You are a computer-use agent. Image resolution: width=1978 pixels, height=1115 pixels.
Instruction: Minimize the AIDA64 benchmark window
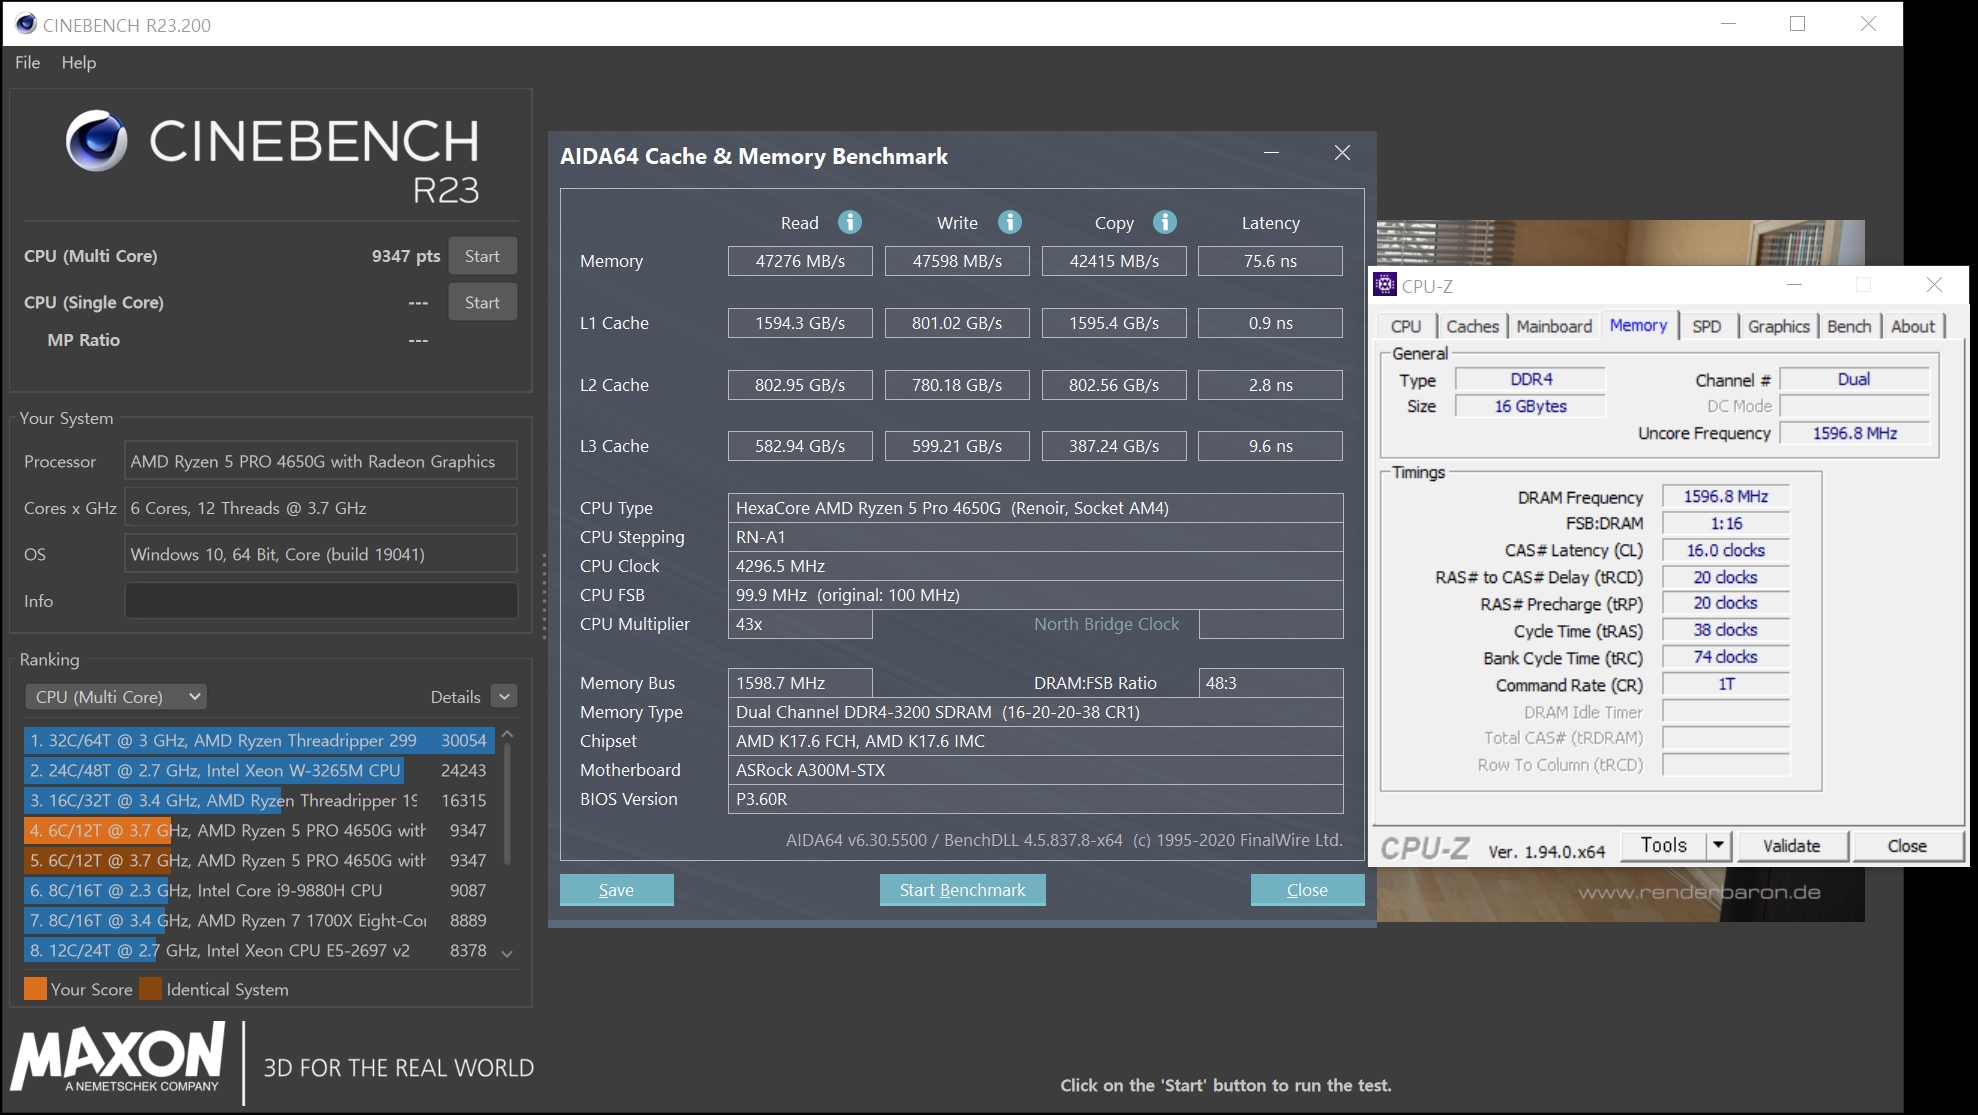(x=1271, y=153)
